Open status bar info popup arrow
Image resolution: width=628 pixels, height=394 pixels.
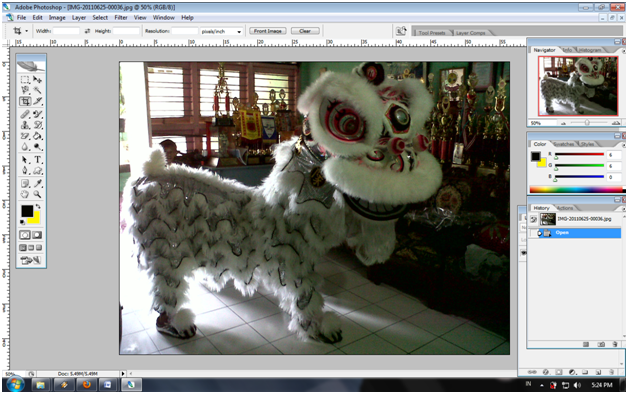123,374
